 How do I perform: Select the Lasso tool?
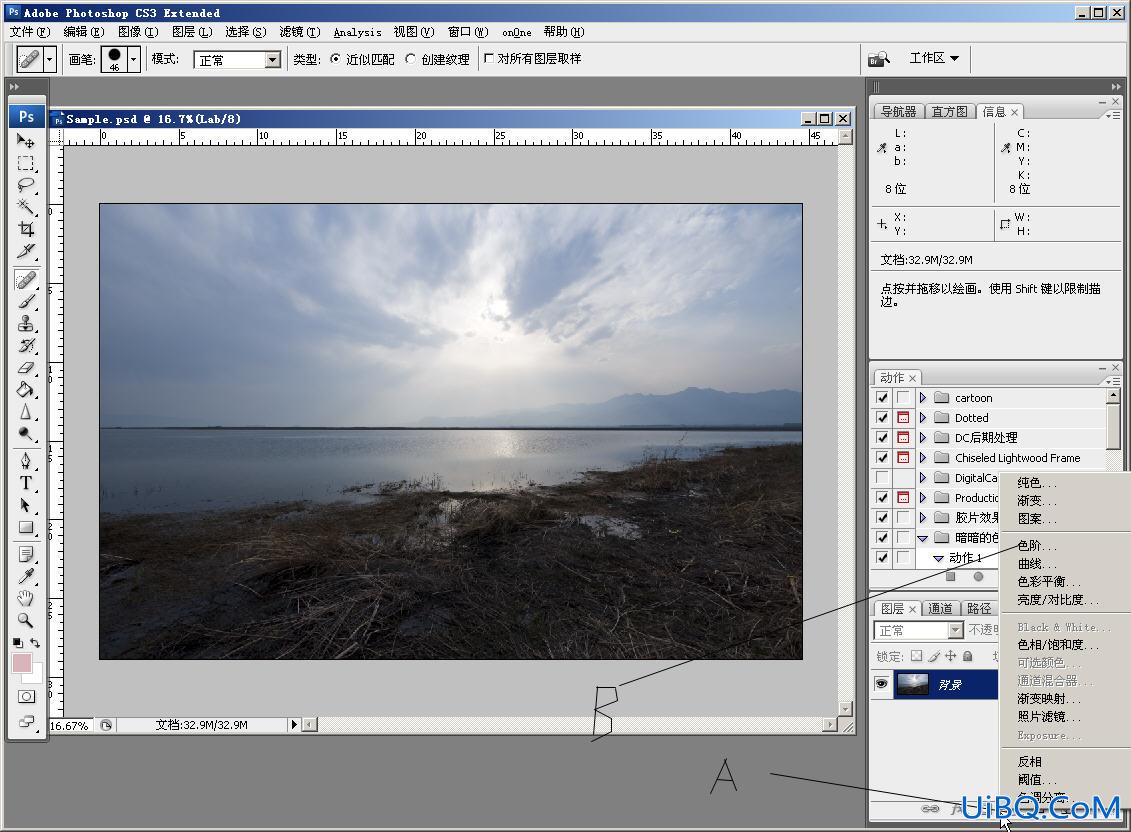click(x=25, y=185)
